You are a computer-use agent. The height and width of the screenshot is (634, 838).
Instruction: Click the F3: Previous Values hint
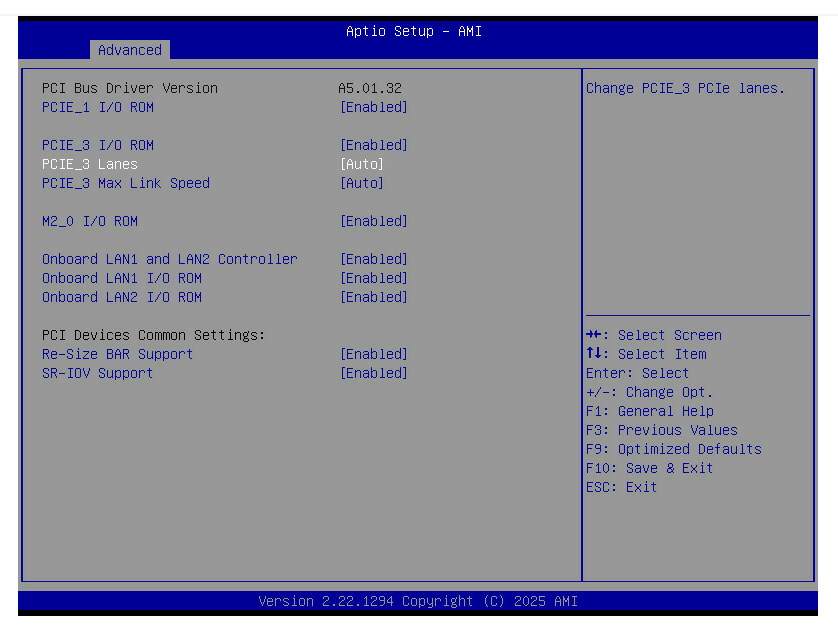pyautogui.click(x=661, y=430)
